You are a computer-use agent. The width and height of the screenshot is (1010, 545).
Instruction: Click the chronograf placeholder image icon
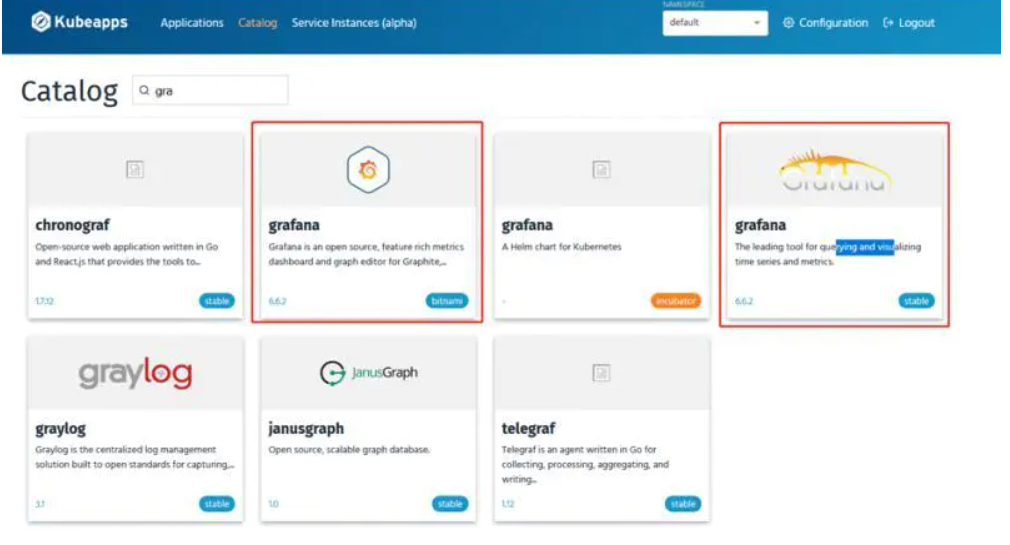point(135,169)
